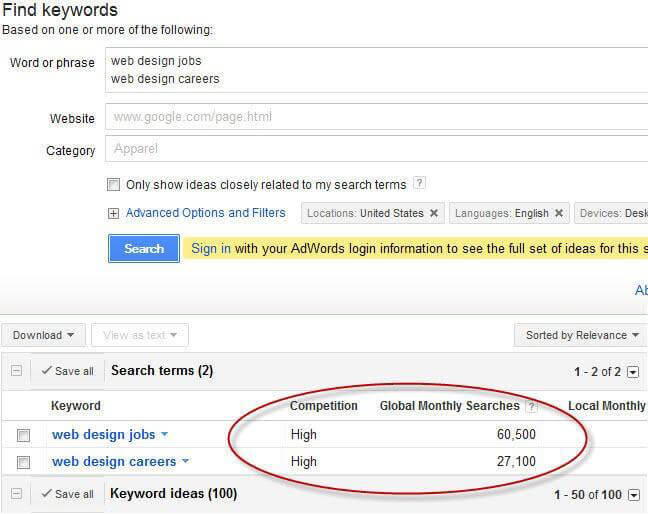Collapse the Search terms section

[x=16, y=371]
